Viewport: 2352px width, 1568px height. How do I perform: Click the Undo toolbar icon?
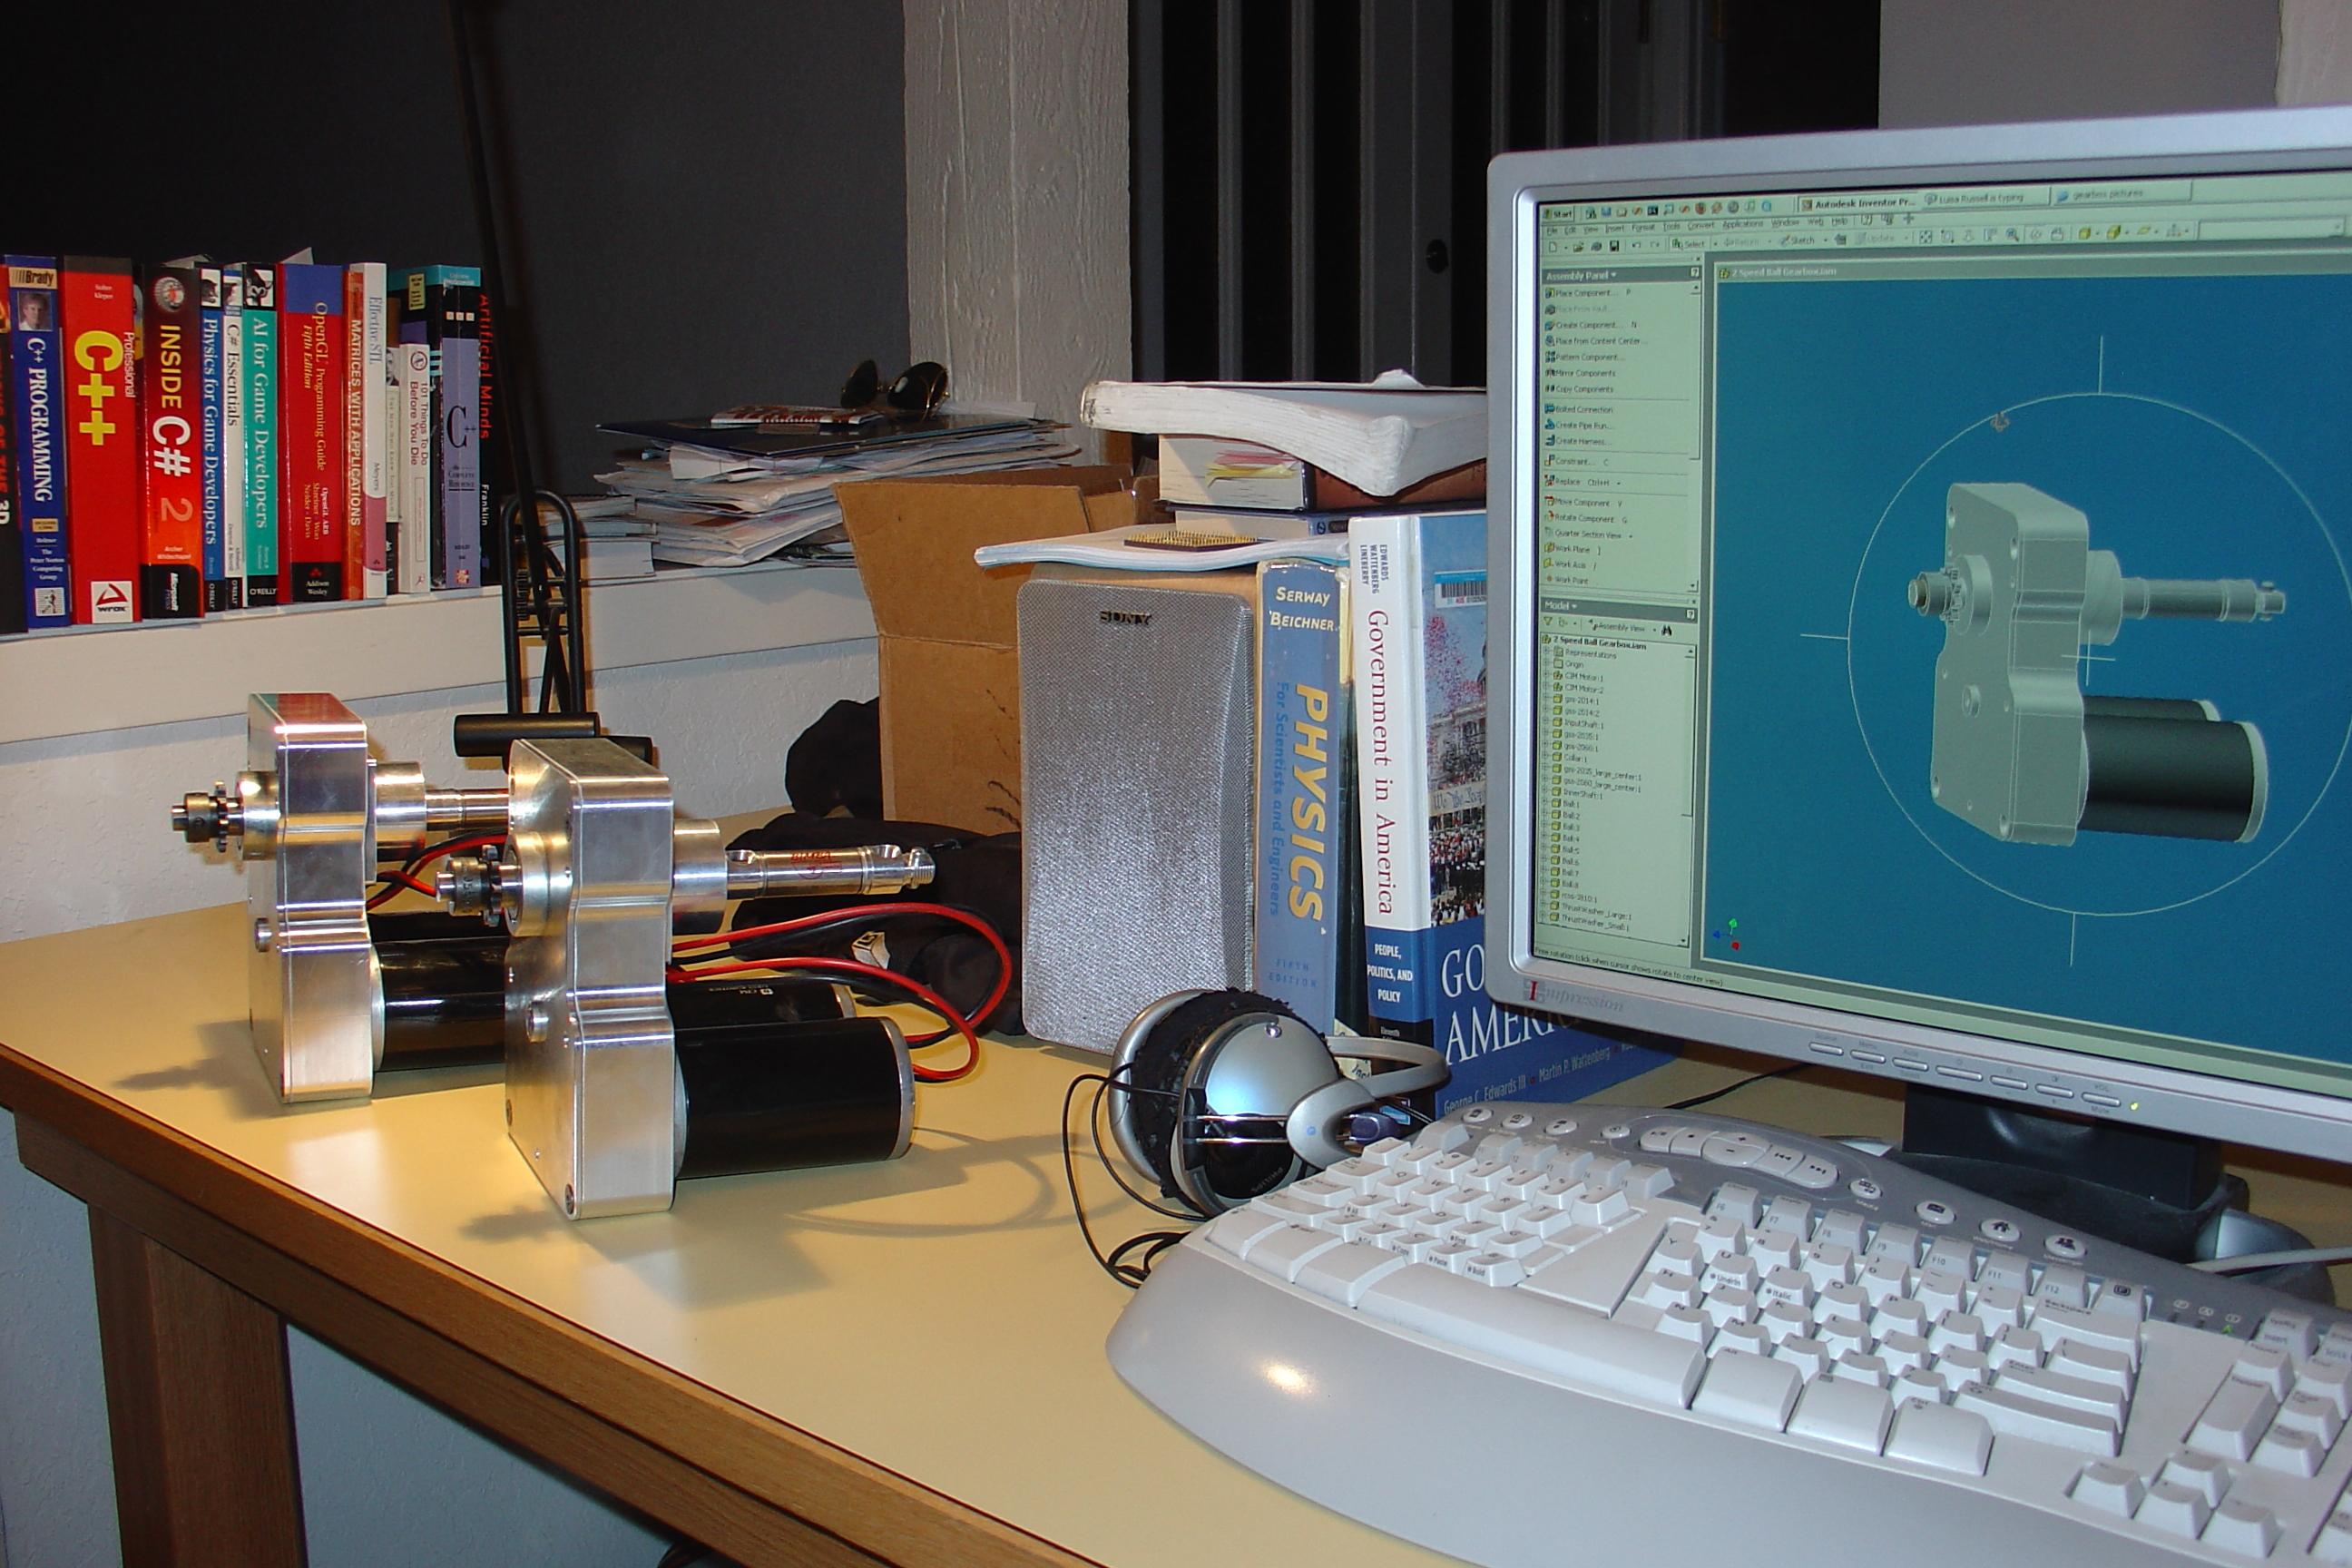[1637, 245]
